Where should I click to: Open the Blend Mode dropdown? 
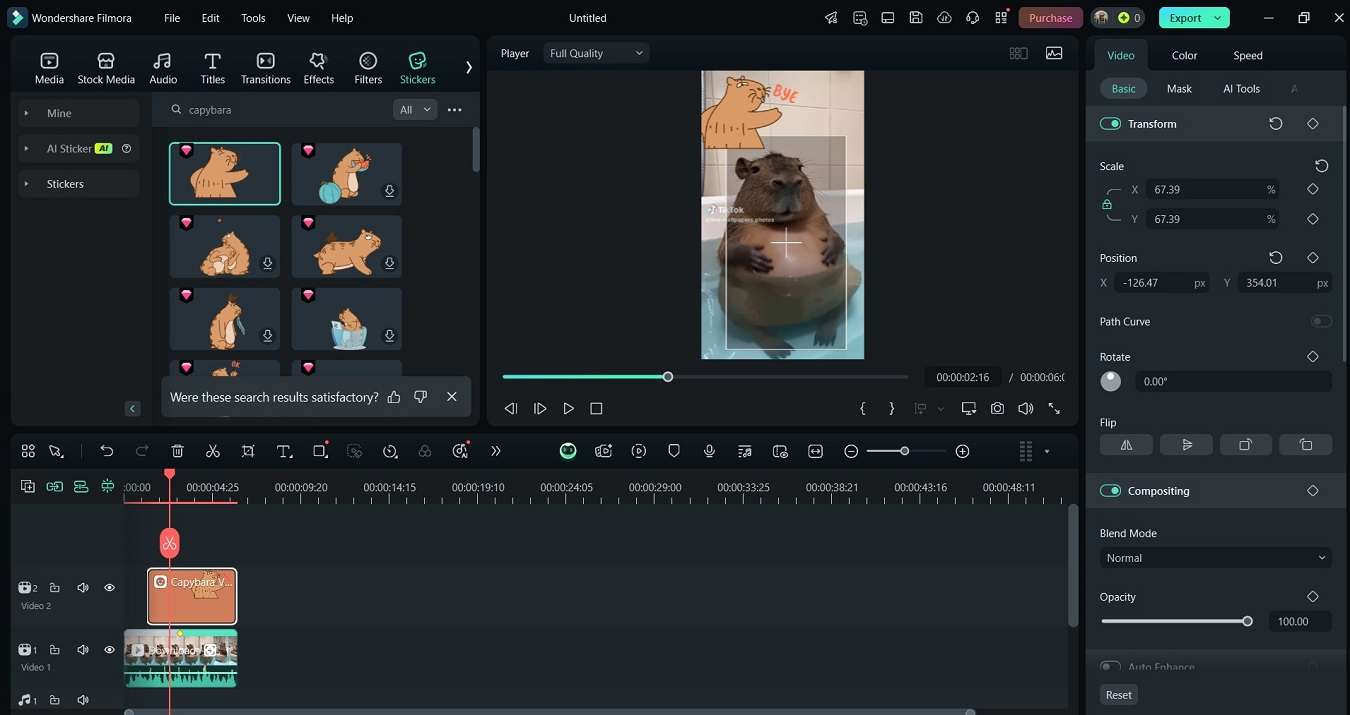point(1215,558)
